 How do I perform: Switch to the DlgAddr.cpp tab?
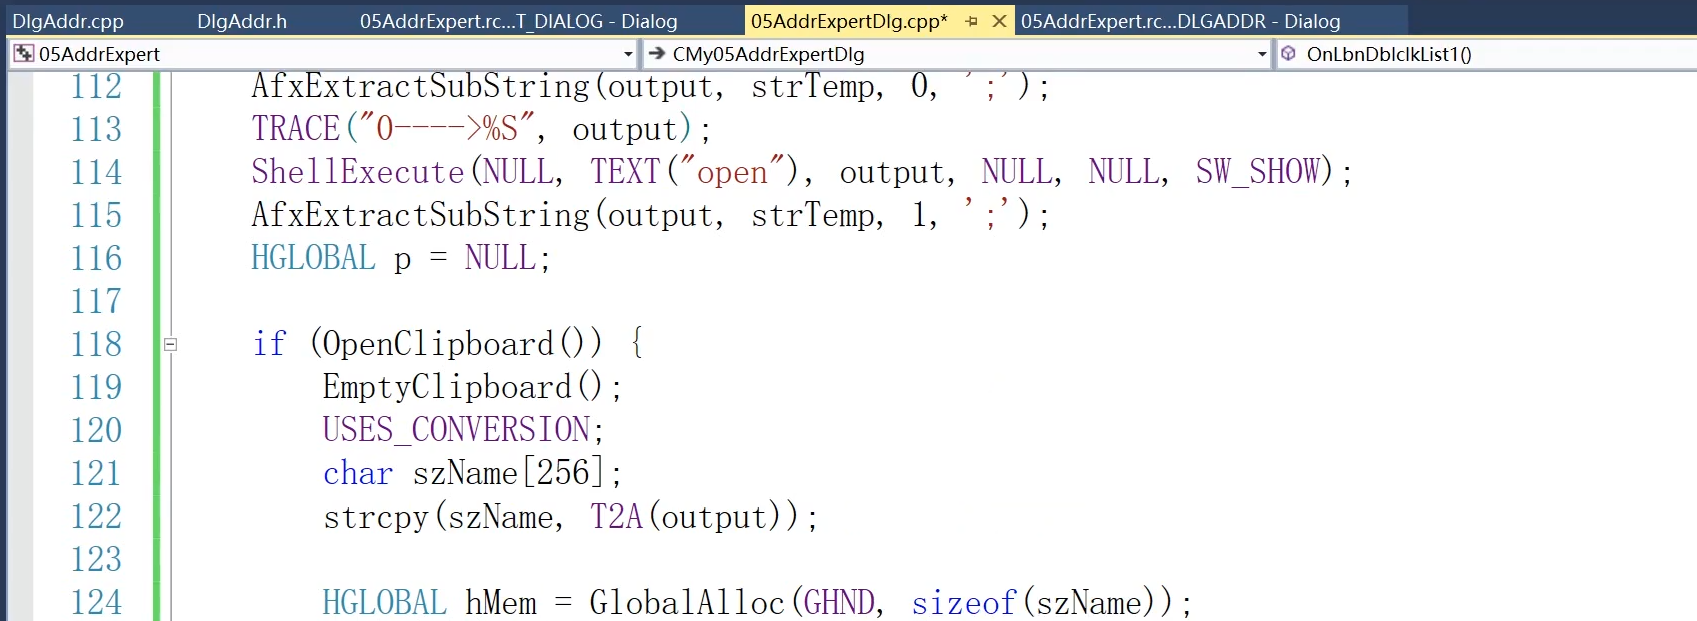point(68,21)
